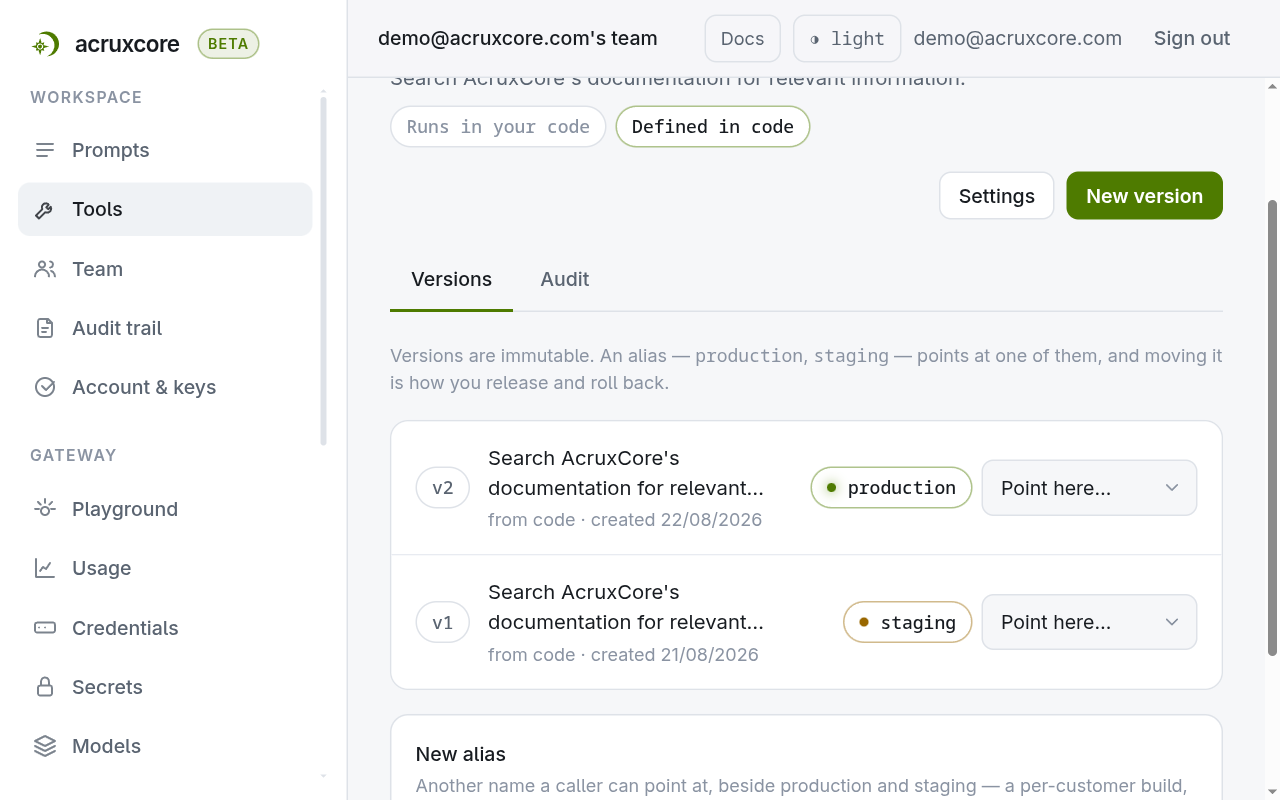
Task: Click the Credentials card icon
Action: click(45, 628)
